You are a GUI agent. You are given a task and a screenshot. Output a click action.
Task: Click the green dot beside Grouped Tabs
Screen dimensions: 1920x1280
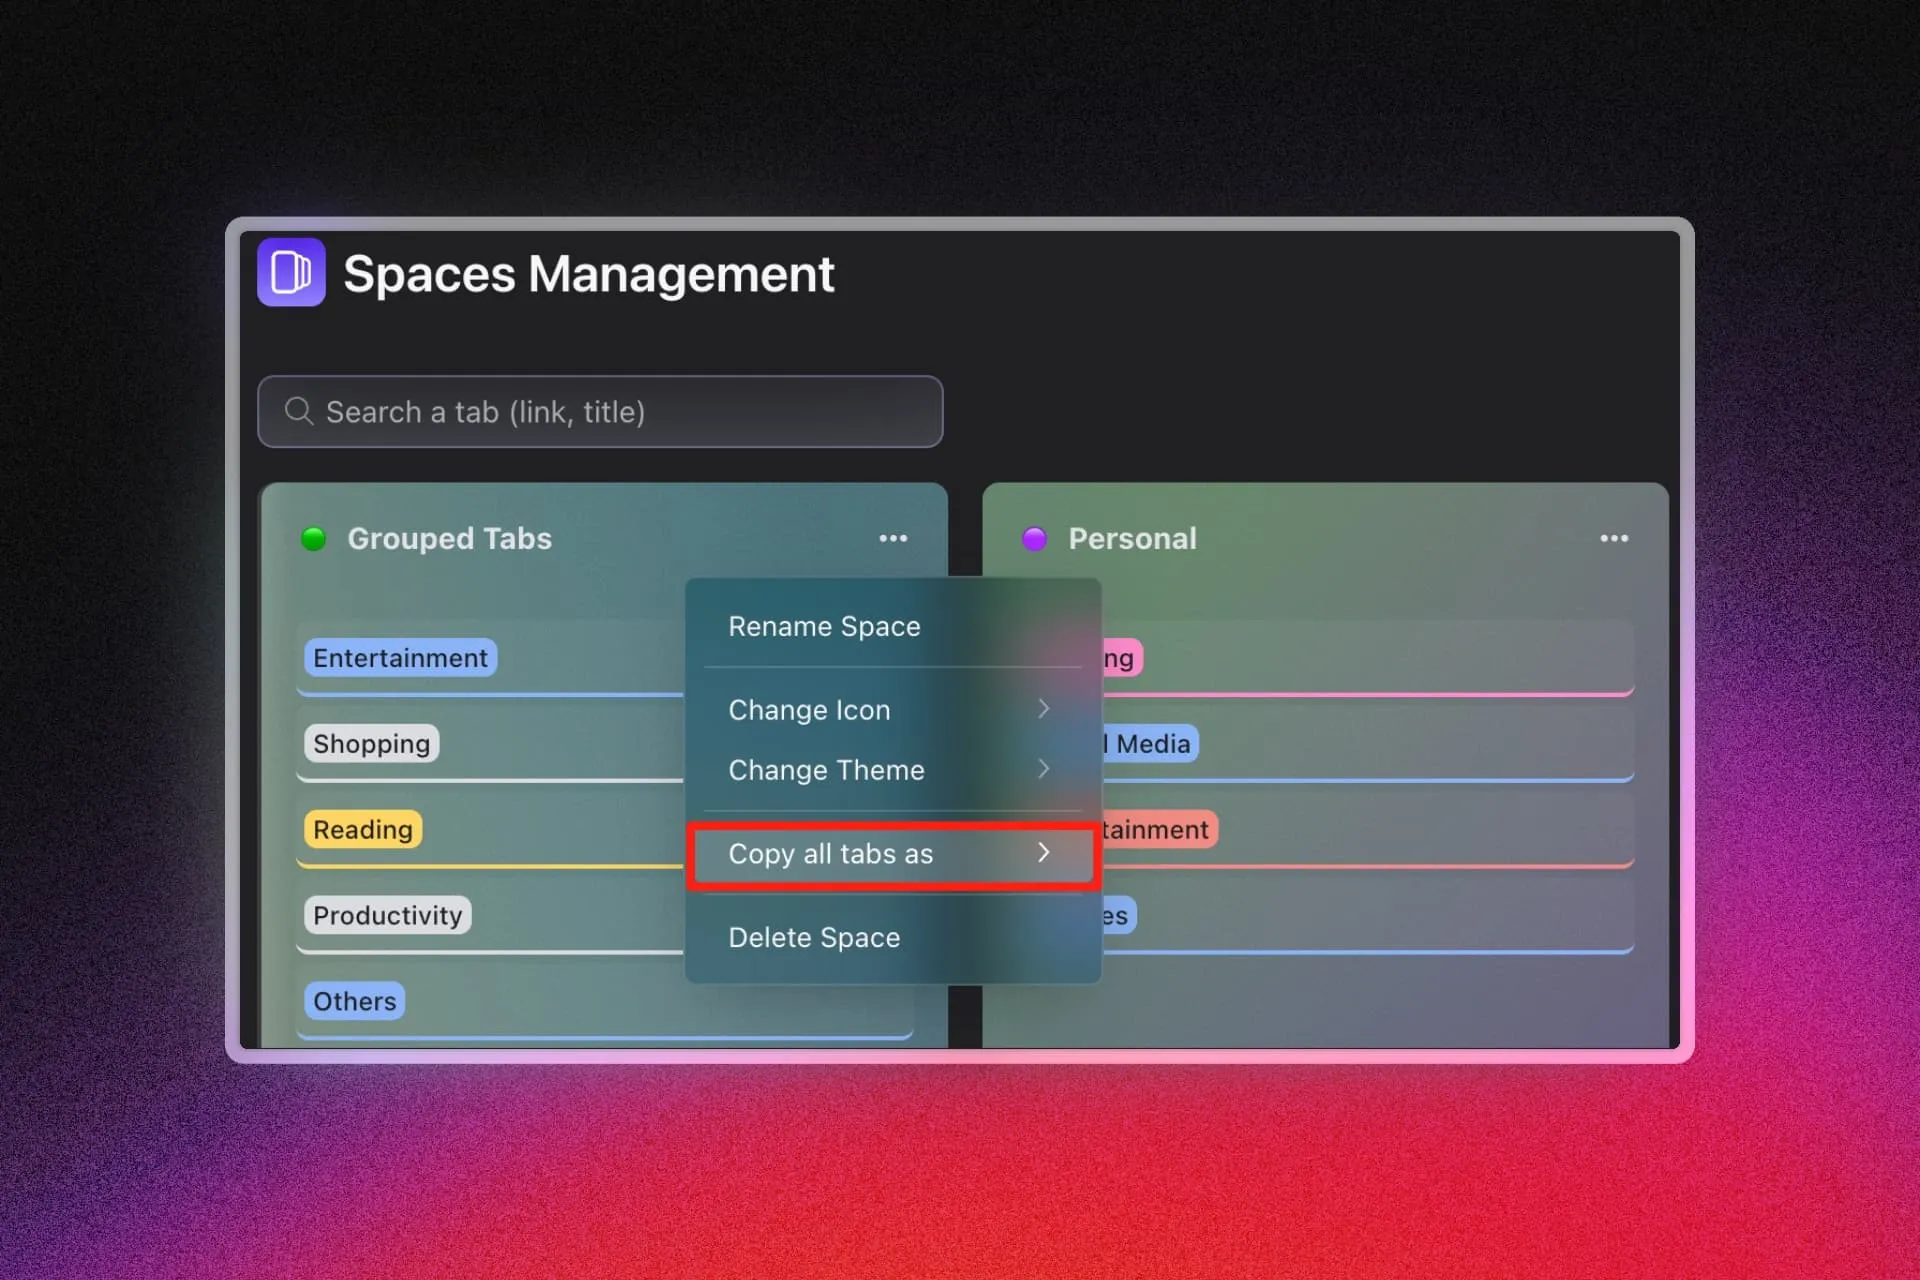[x=314, y=538]
